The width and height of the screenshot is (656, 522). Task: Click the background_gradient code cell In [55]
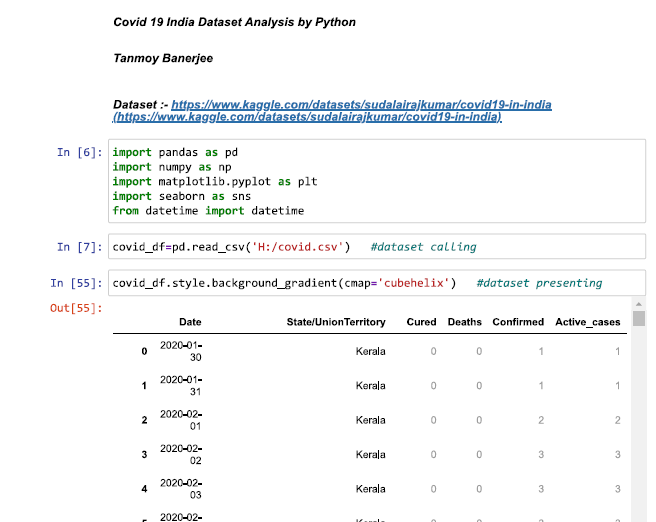pos(377,283)
